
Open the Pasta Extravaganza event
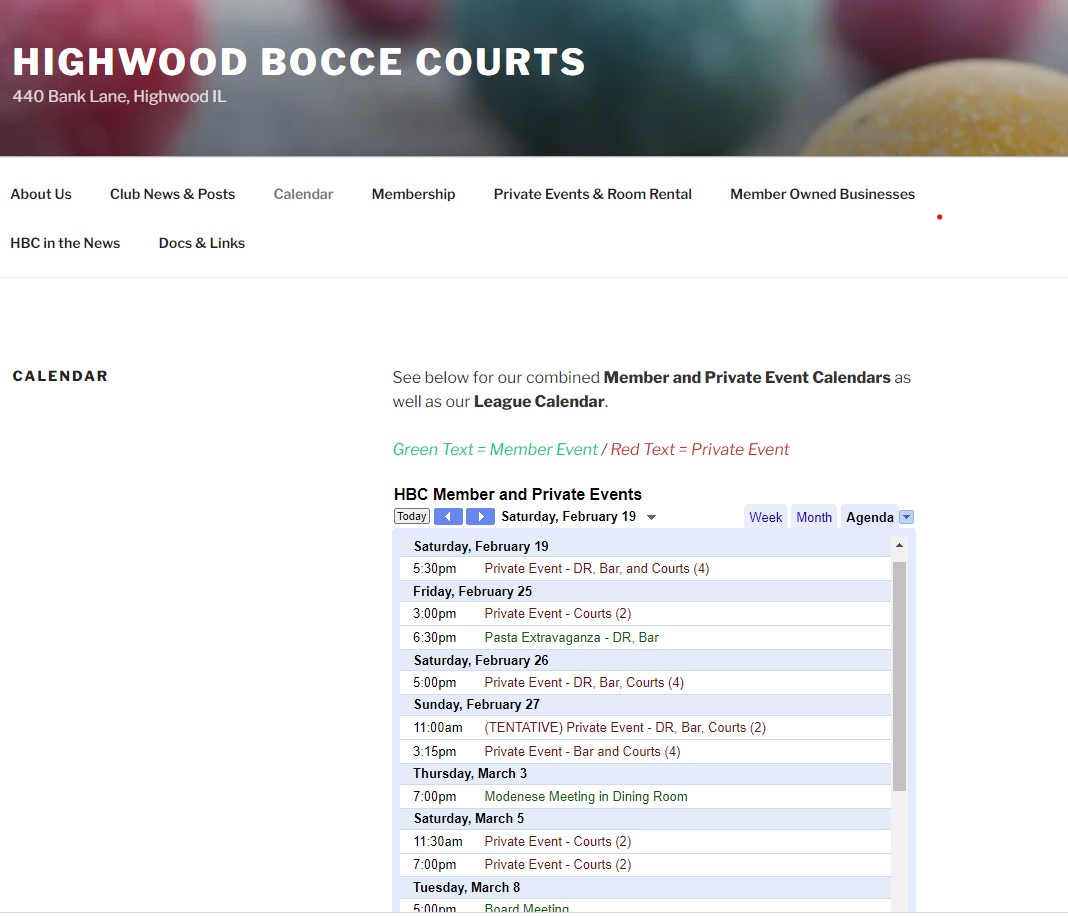point(571,637)
